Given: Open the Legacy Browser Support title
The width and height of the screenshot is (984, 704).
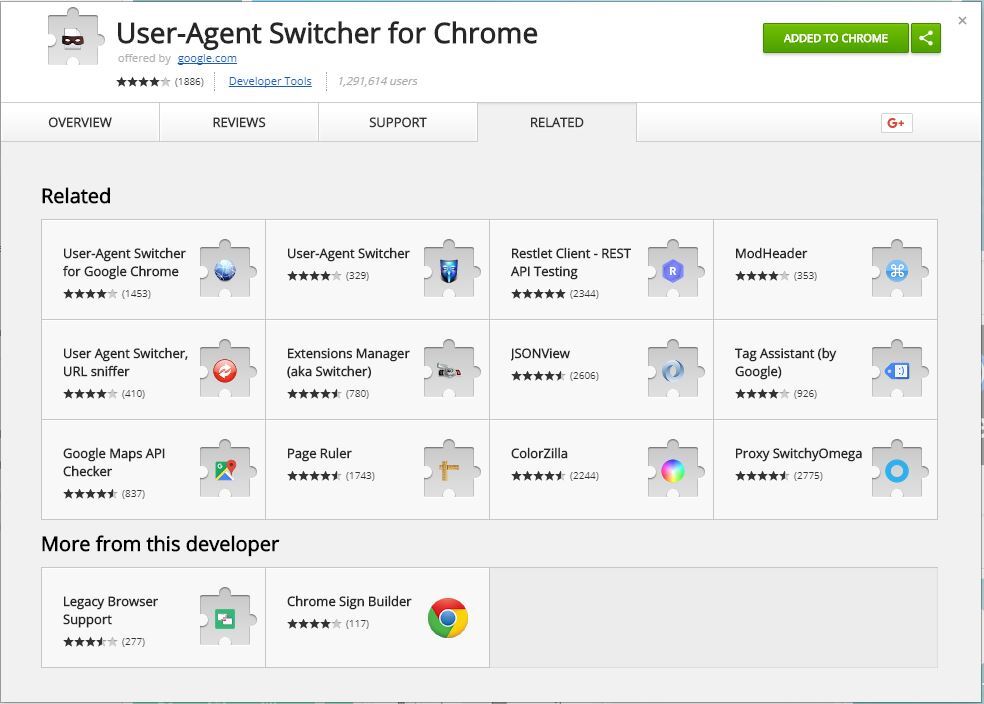Looking at the screenshot, I should [x=110, y=611].
